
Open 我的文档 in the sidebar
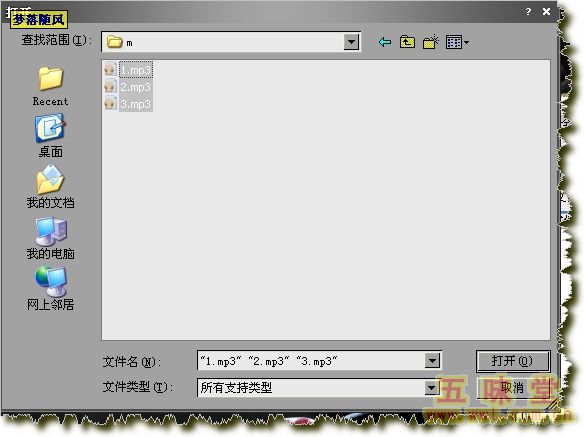(50, 187)
